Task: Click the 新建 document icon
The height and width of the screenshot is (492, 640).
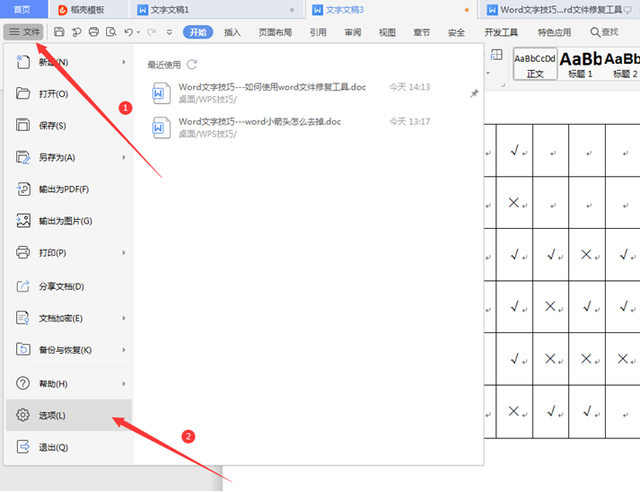Action: [23, 62]
